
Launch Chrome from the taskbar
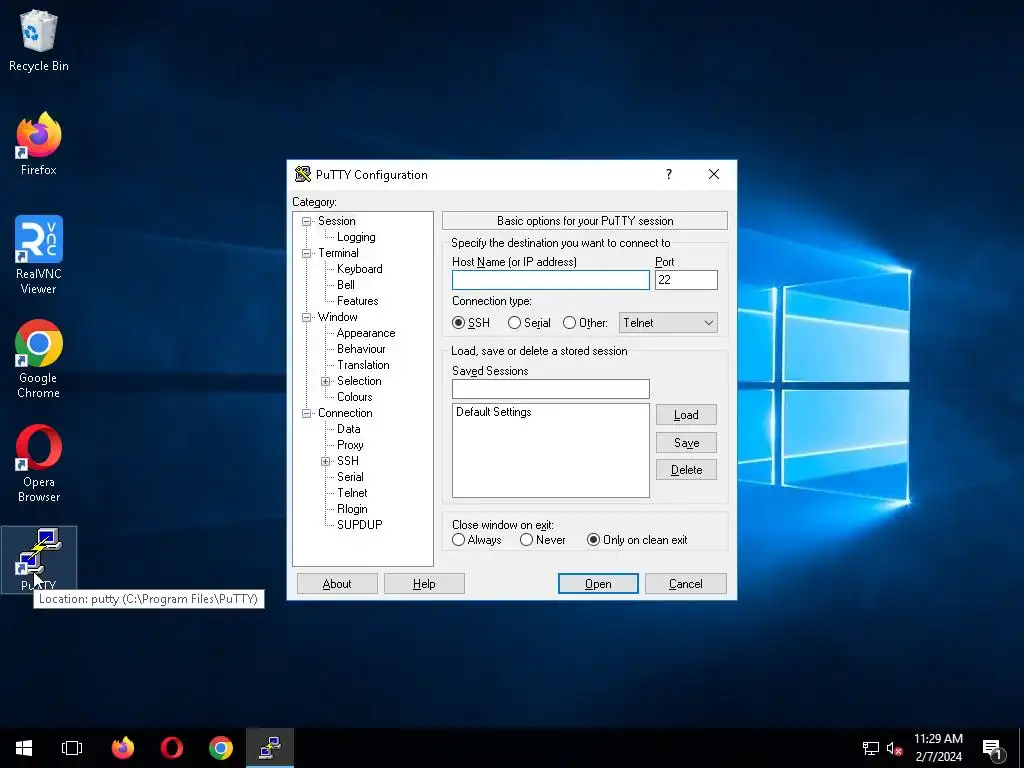click(x=221, y=748)
